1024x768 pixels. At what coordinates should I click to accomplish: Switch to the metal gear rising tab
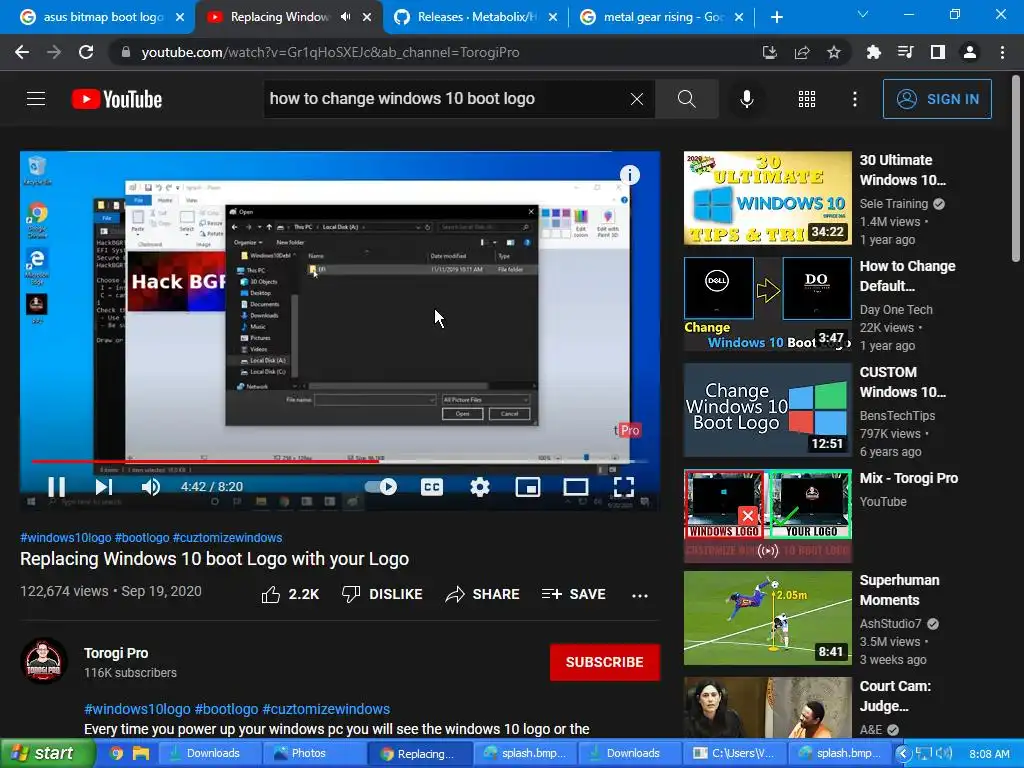663,17
